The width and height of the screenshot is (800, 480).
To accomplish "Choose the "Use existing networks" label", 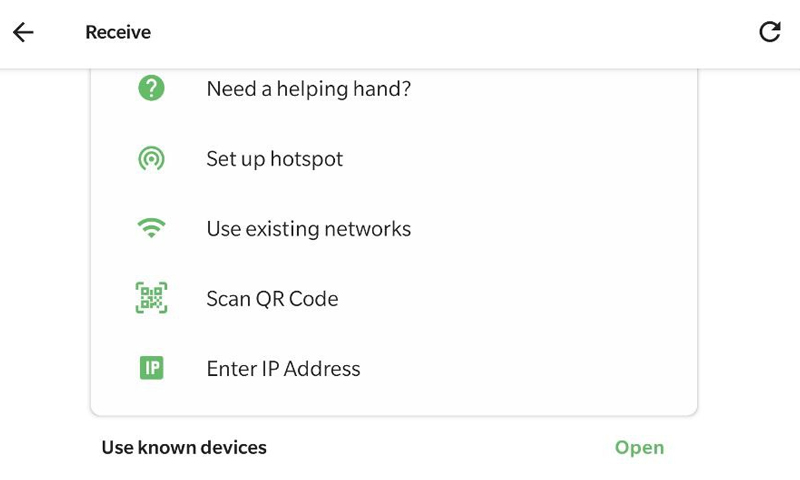I will click(x=308, y=229).
